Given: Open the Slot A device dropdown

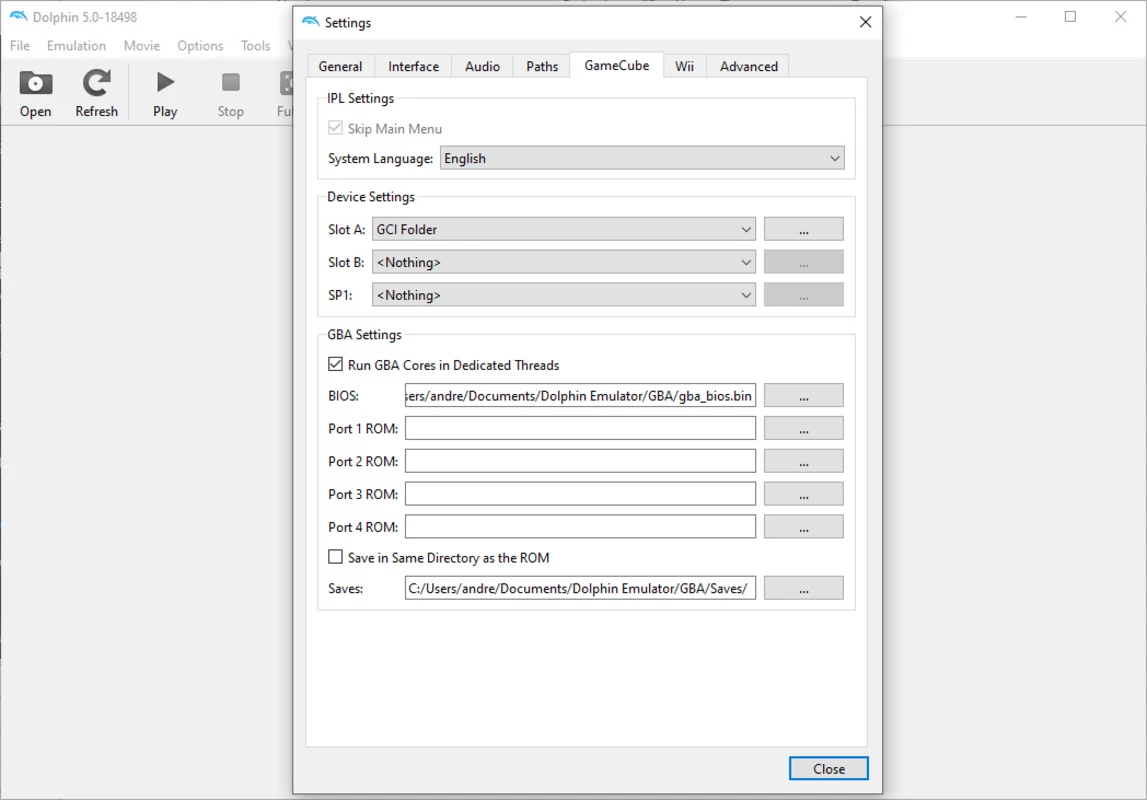Looking at the screenshot, I should click(x=564, y=230).
